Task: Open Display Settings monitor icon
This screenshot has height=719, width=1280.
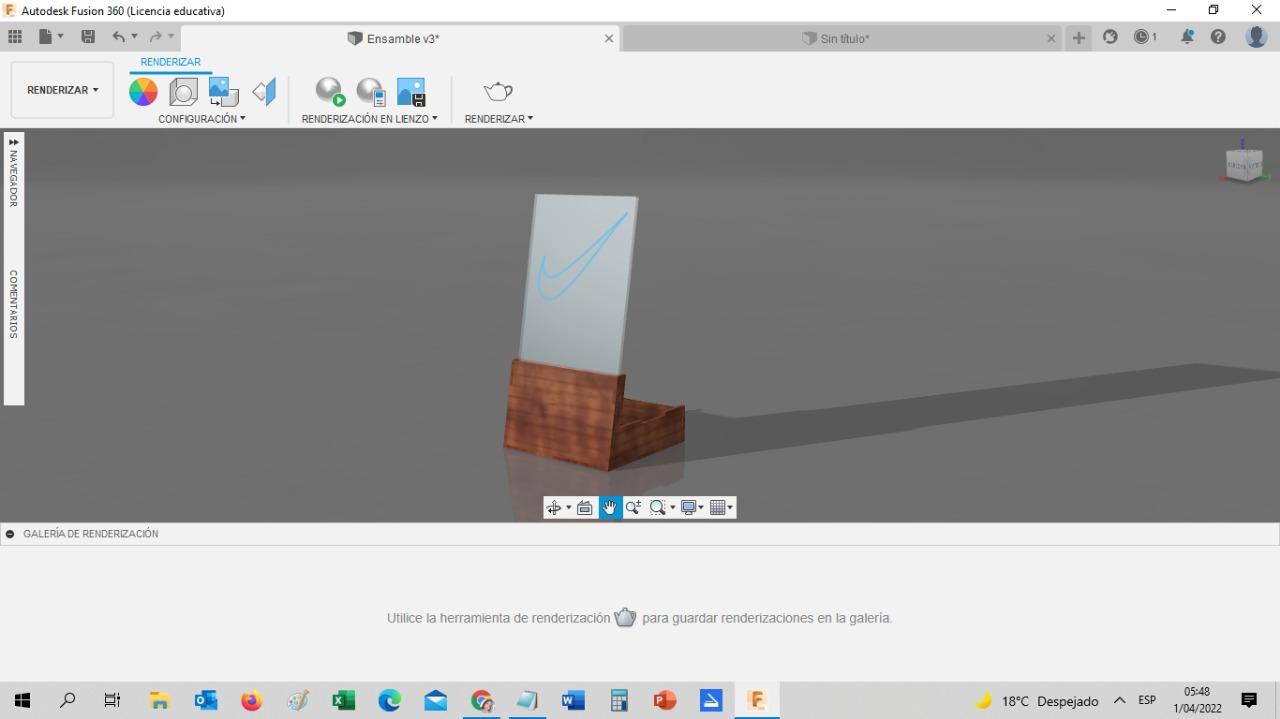Action: click(x=688, y=508)
